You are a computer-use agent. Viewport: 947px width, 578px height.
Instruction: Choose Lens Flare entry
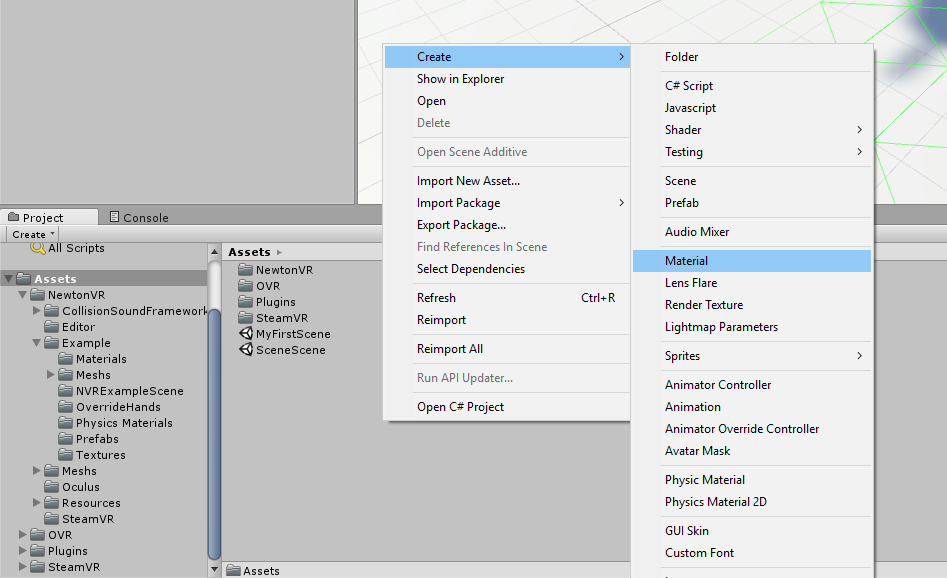[x=752, y=283]
